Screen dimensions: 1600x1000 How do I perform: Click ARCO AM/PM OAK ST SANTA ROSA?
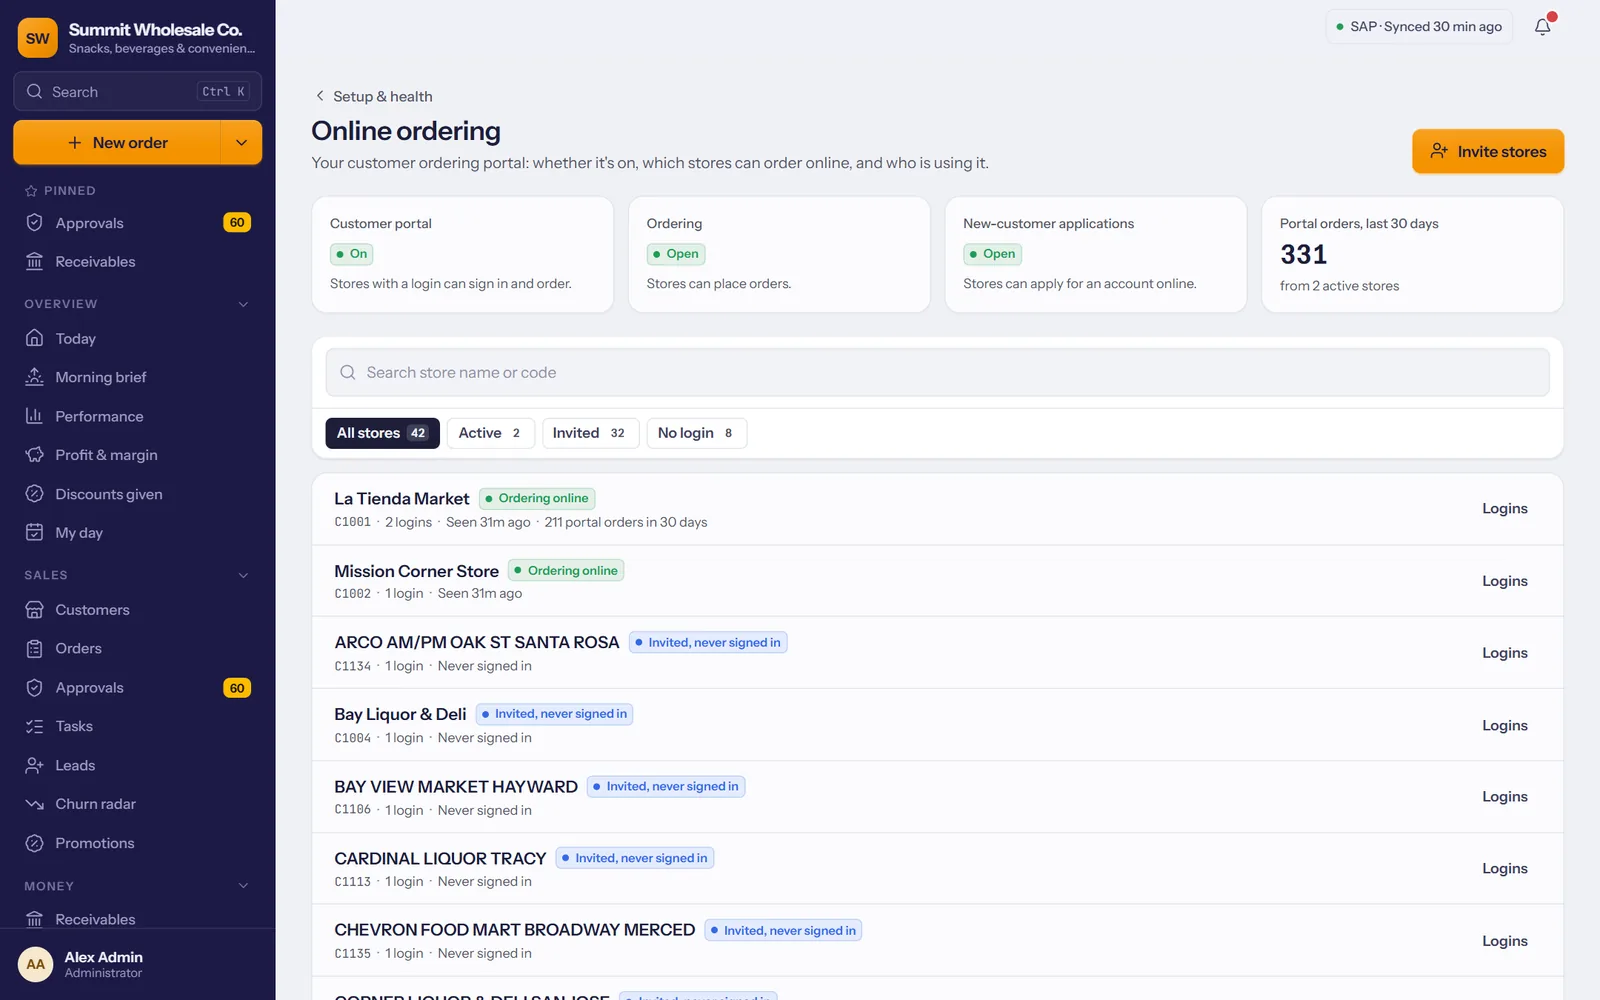pos(477,643)
